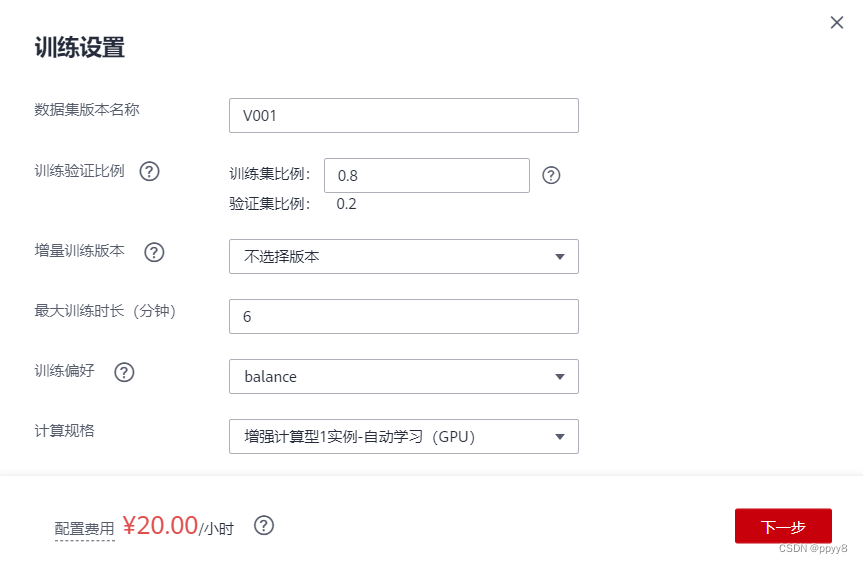The image size is (863, 563).
Task: Click the ¥20.00 price amount
Action: [x=160, y=526]
